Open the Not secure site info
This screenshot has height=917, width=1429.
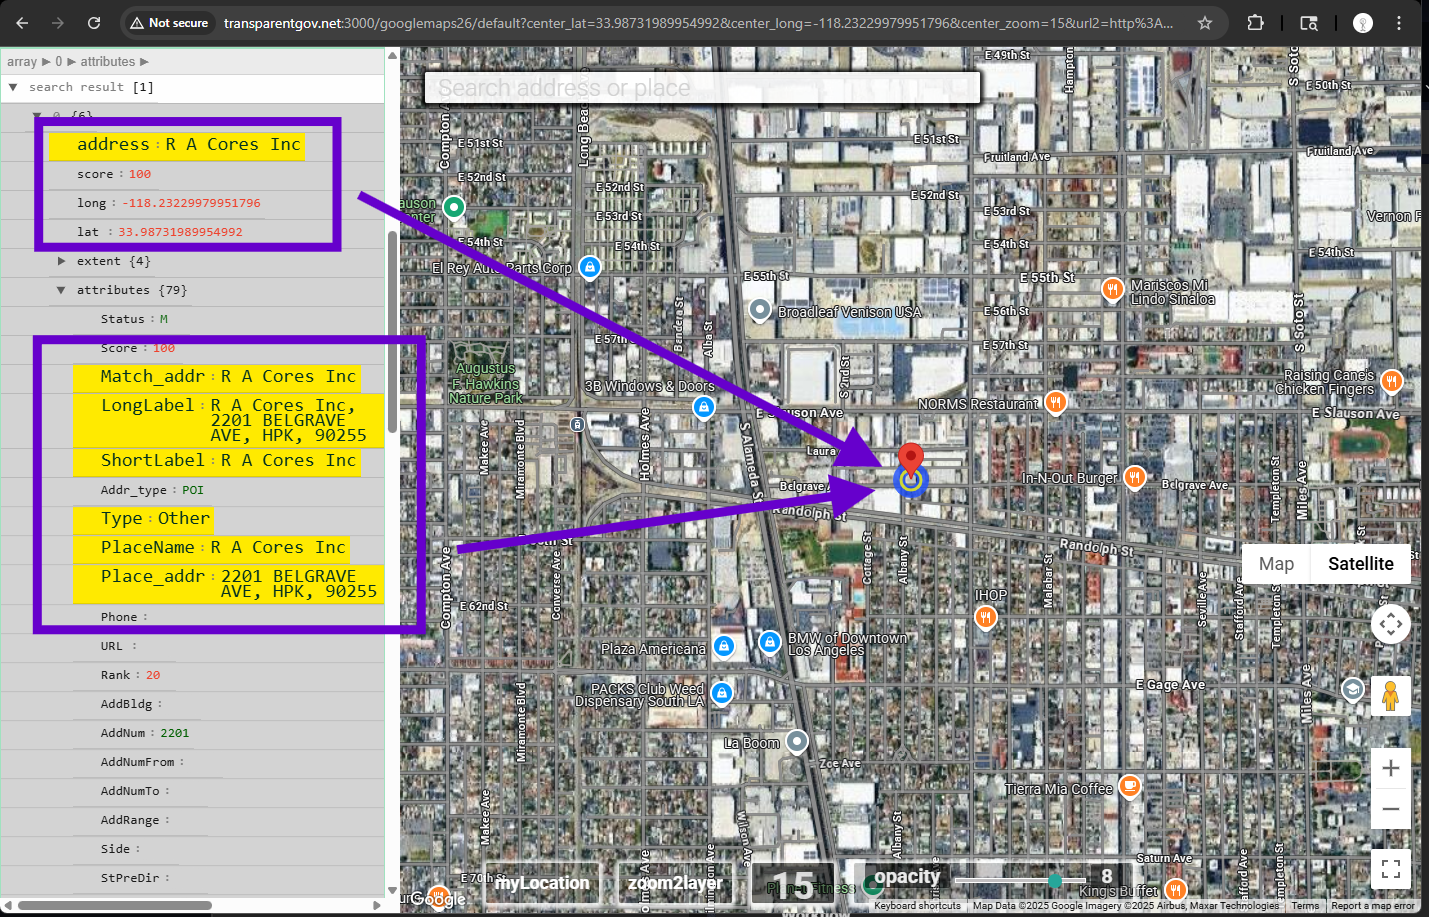pos(169,23)
